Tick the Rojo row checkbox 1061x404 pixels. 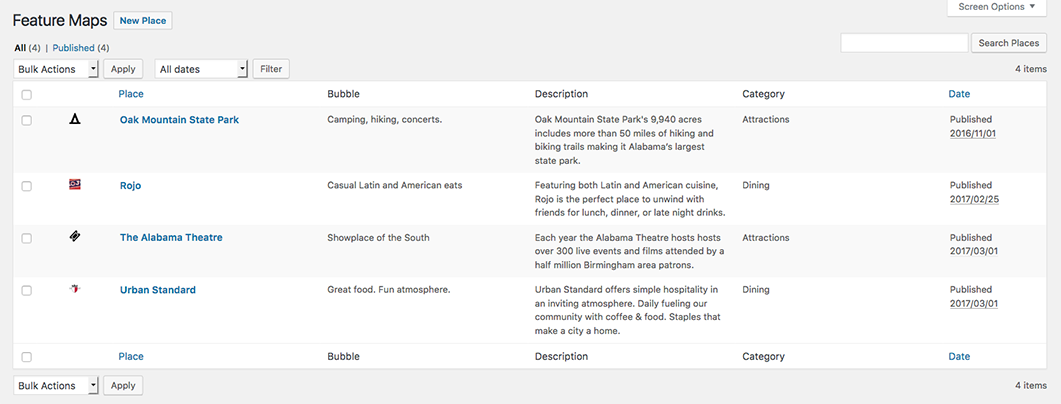click(x=26, y=186)
